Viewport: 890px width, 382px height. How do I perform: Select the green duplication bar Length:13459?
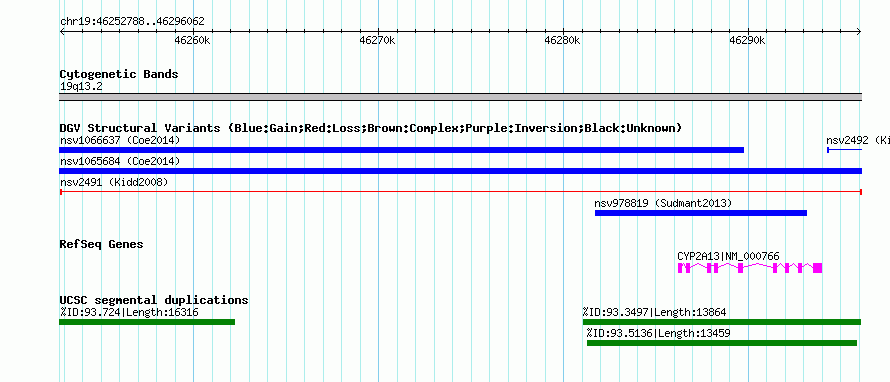click(x=722, y=343)
